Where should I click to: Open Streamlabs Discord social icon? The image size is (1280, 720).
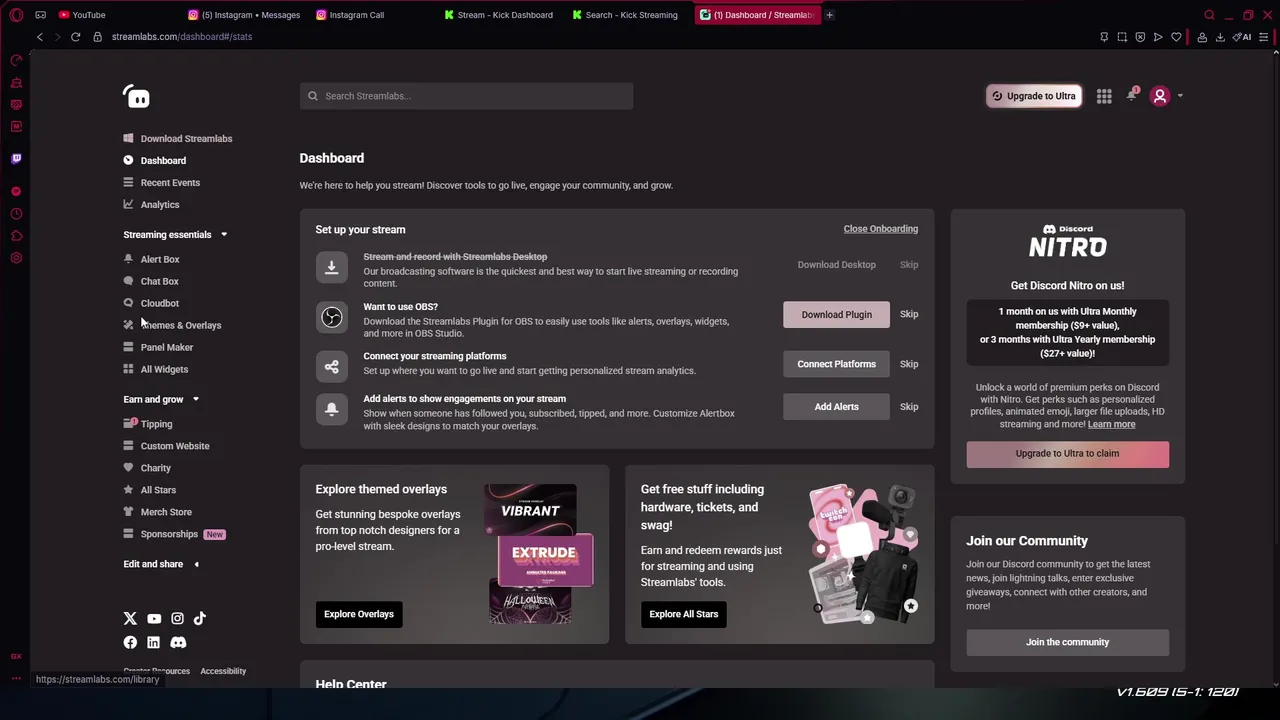[178, 642]
